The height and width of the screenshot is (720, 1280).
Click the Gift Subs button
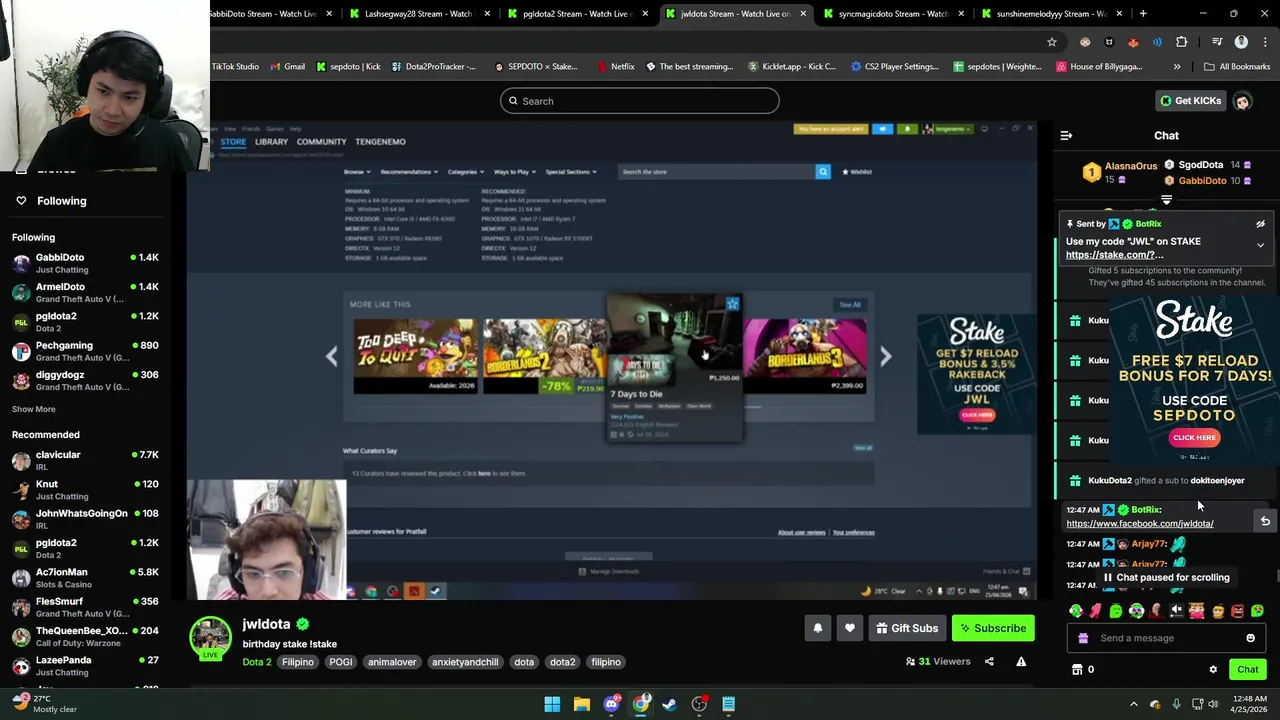tap(907, 628)
